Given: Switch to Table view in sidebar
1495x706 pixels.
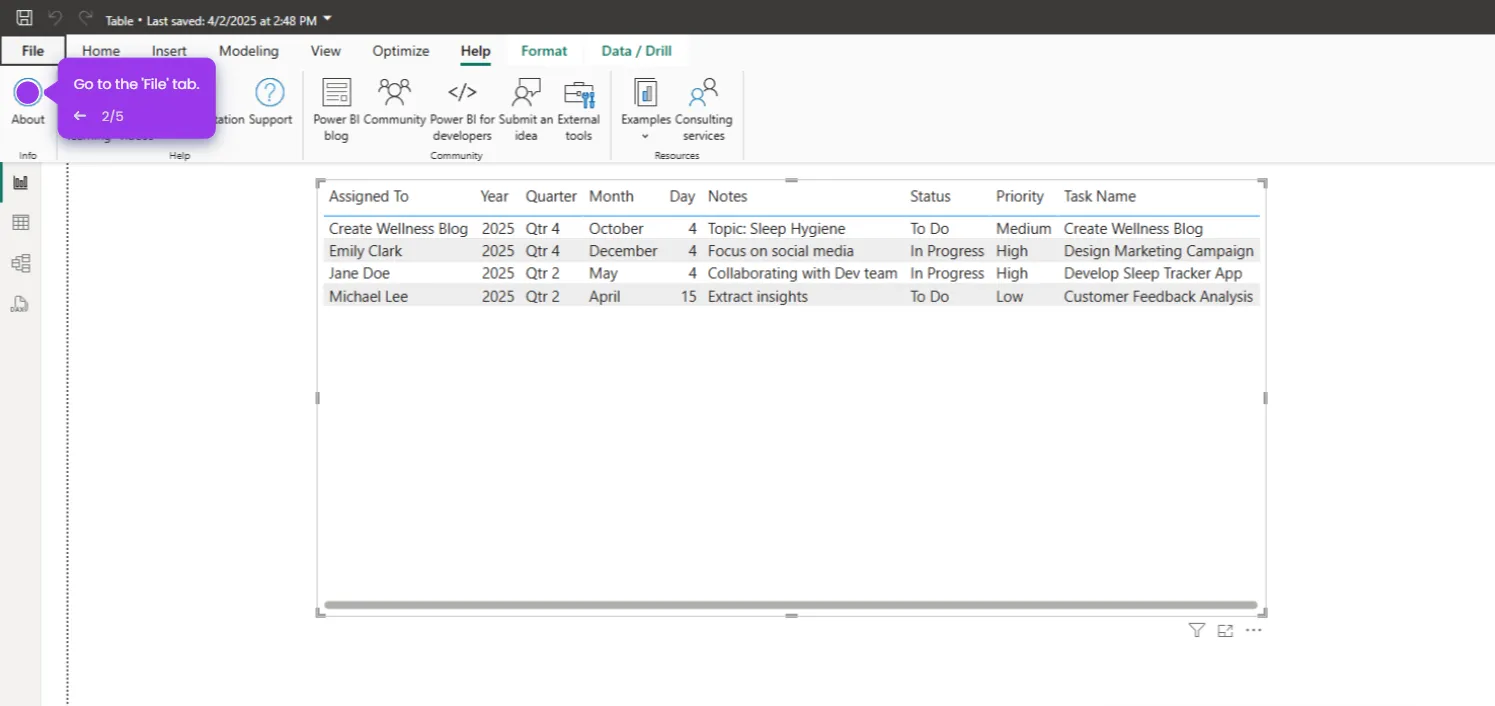Looking at the screenshot, I should (20, 223).
